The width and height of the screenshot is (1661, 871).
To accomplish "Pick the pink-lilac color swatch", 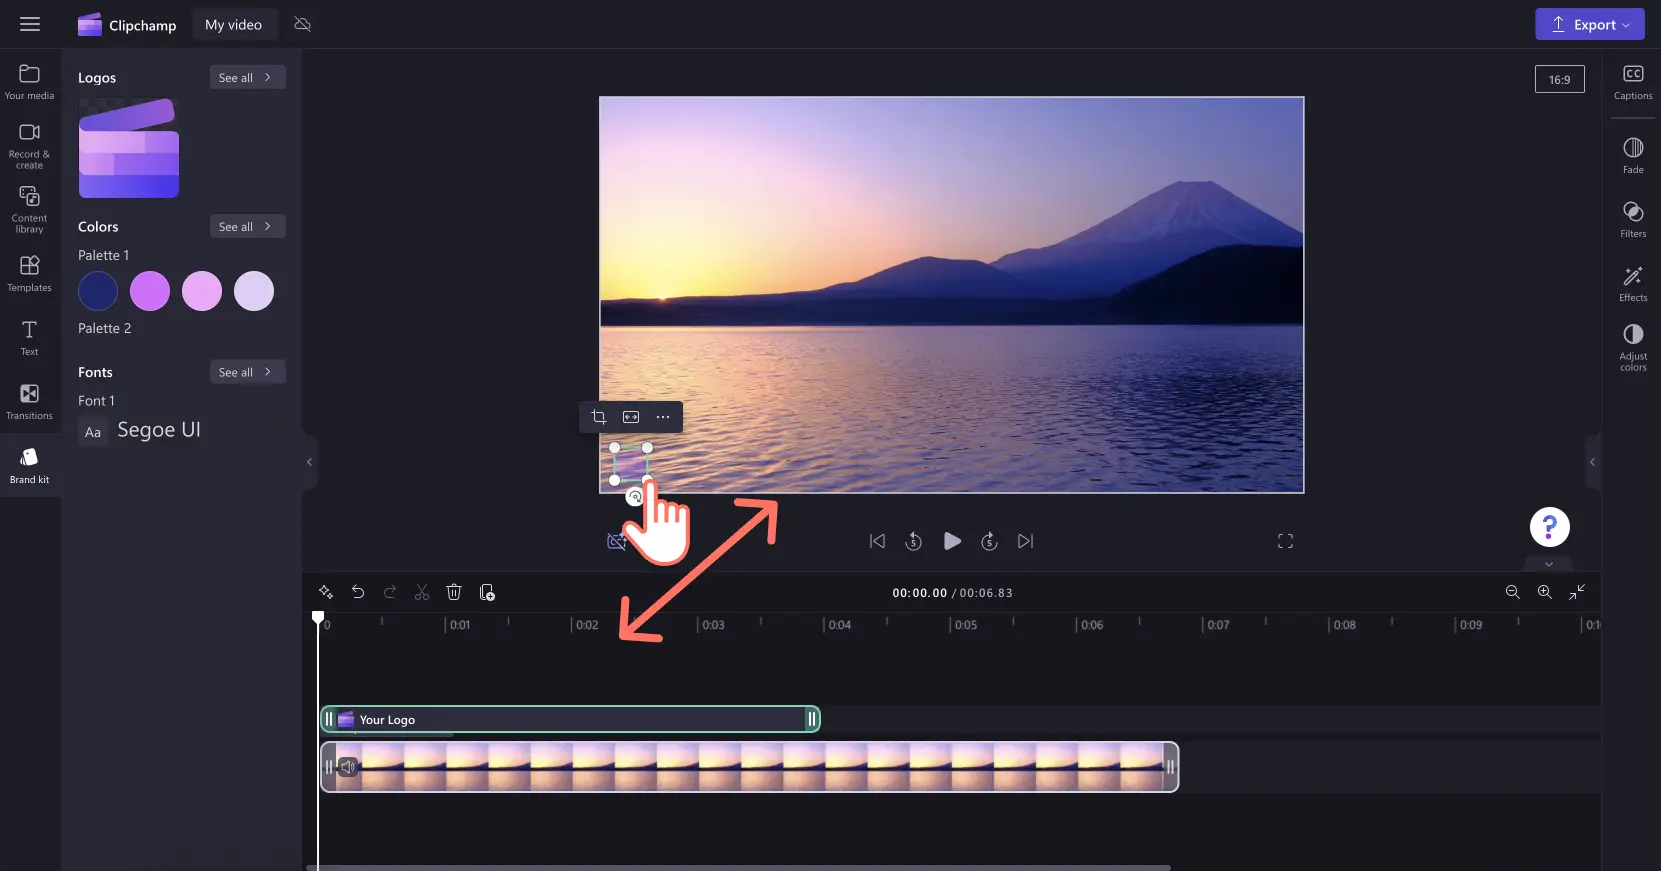I will tap(202, 291).
